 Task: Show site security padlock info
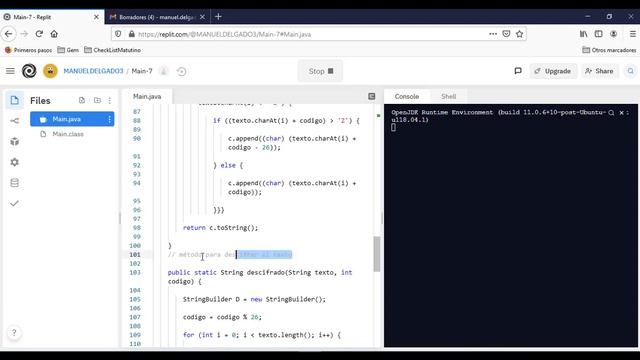(131, 34)
